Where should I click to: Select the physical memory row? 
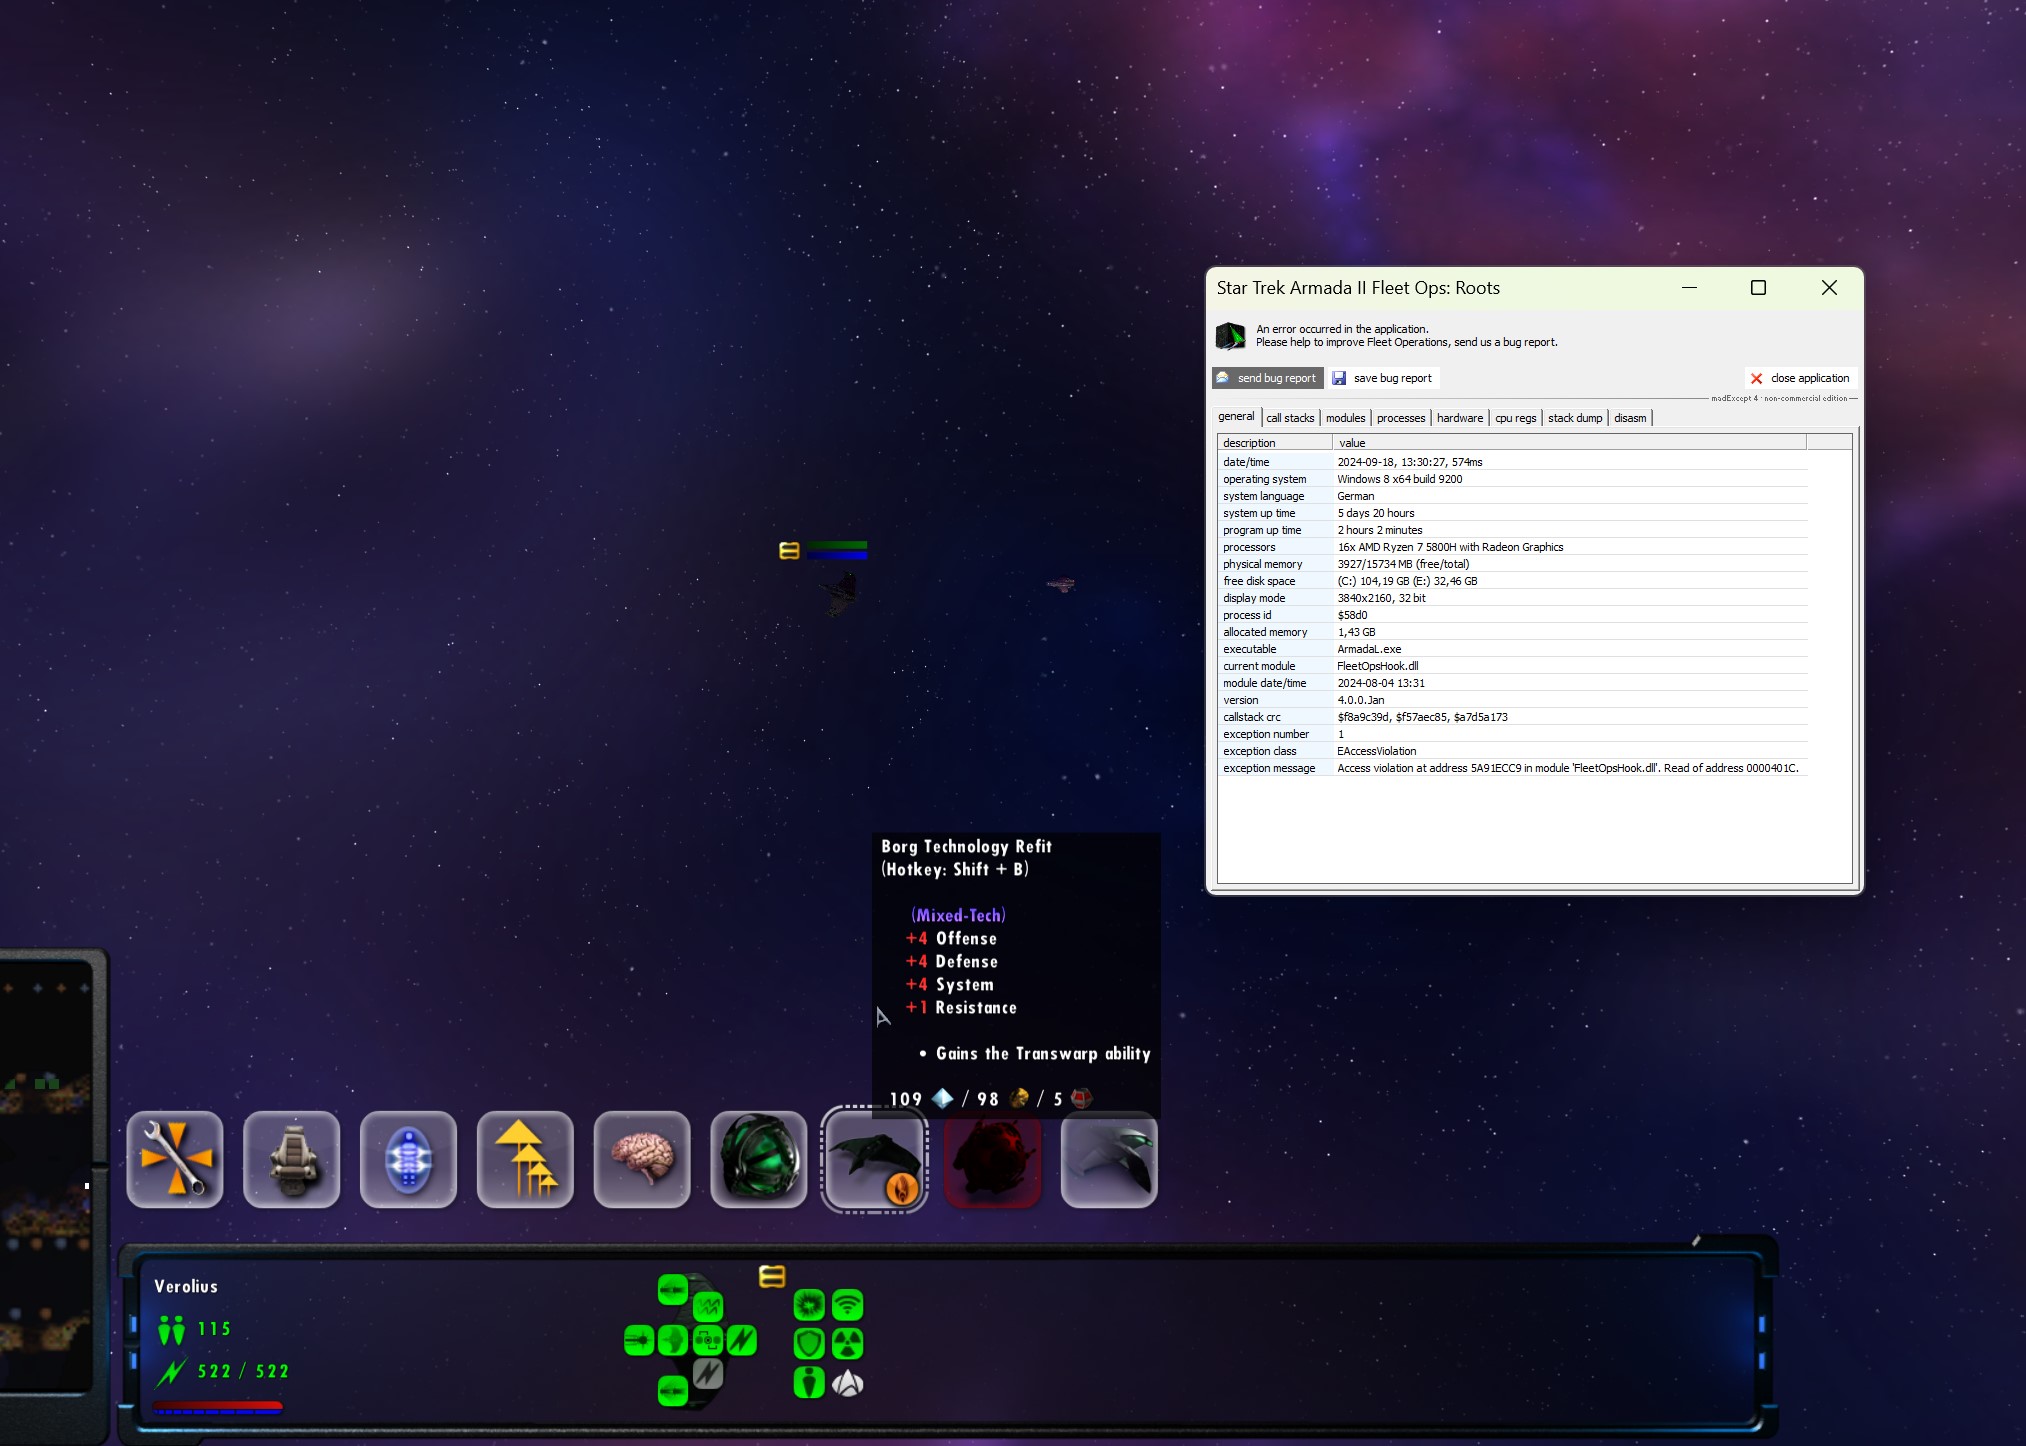(1512, 564)
